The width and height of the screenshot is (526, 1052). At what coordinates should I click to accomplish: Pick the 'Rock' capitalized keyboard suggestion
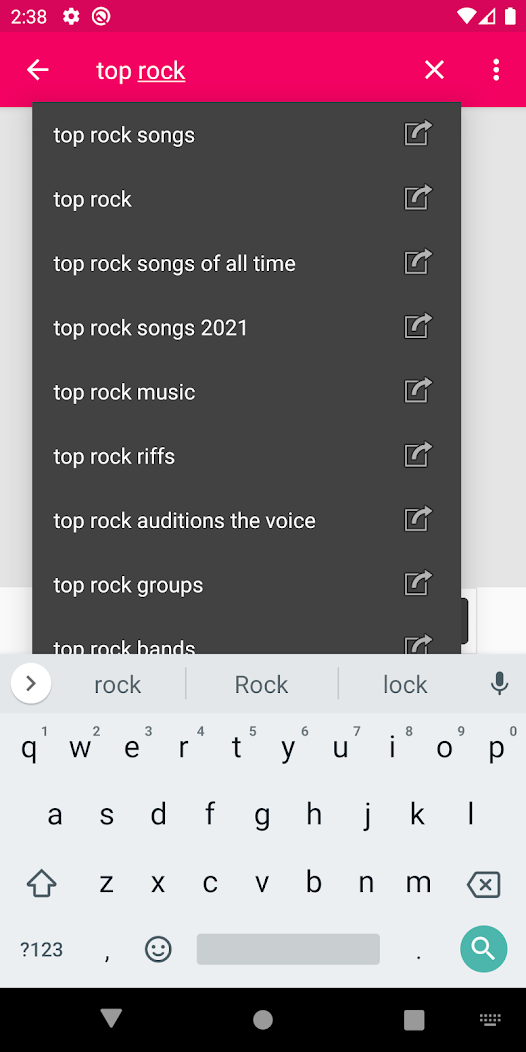coord(261,684)
